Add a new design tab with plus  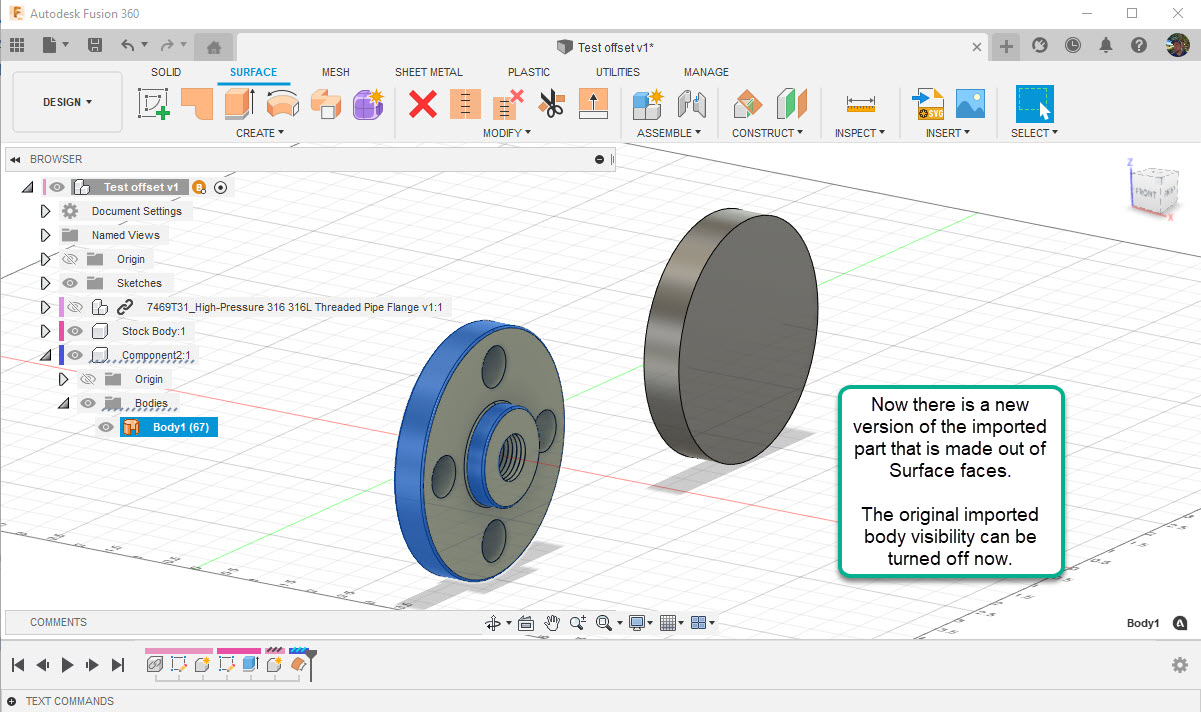(1006, 46)
